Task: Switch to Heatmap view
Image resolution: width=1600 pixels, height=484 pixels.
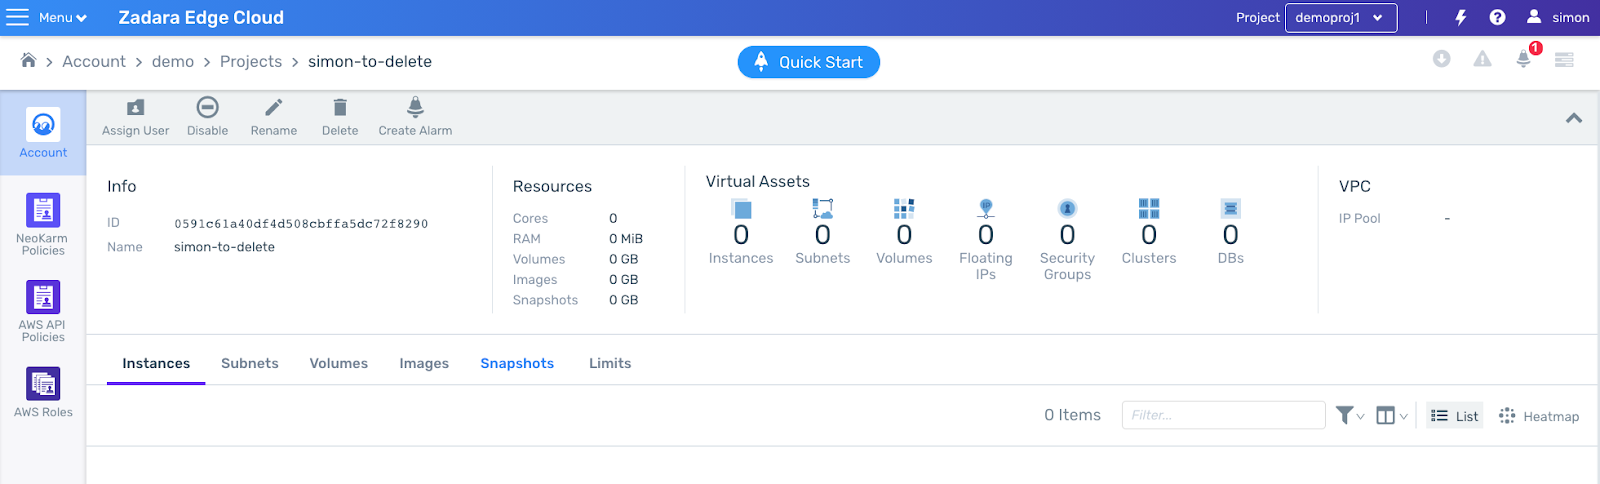Action: click(1539, 416)
